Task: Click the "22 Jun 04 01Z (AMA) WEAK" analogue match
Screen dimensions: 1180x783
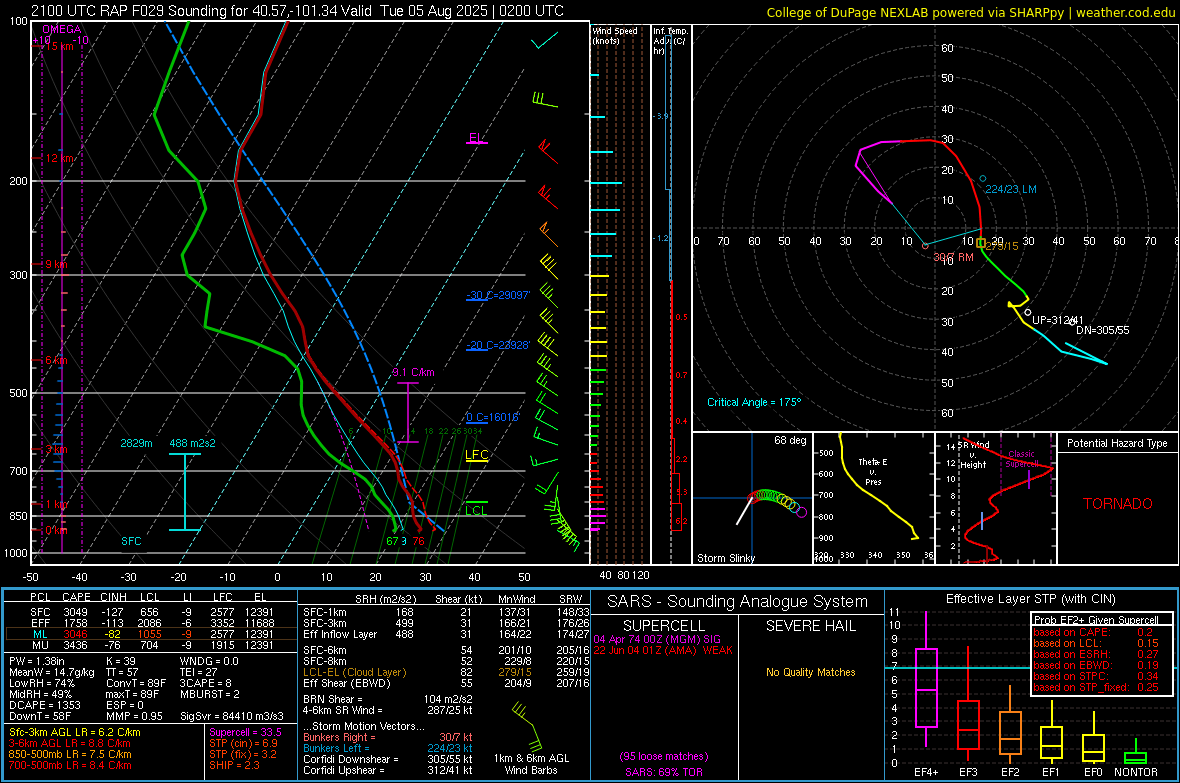Action: [663, 650]
